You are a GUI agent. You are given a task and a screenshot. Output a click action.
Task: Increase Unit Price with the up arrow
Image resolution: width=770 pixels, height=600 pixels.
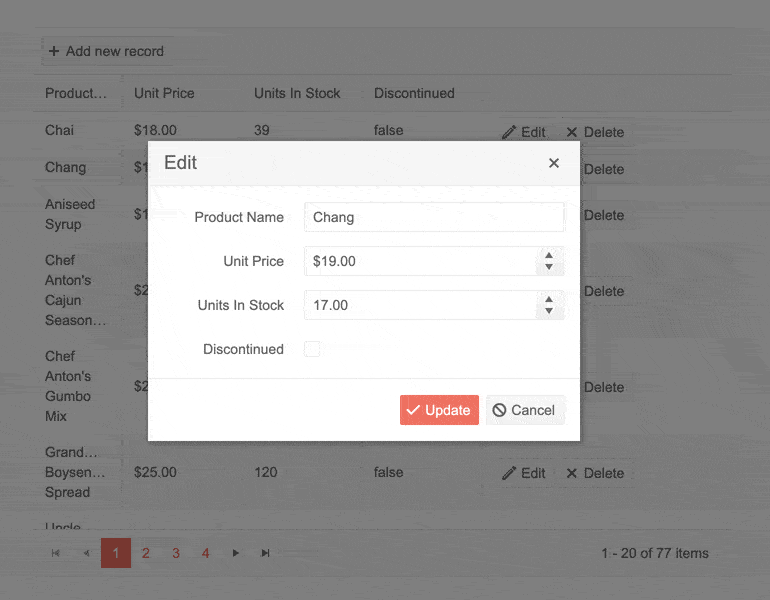point(548,255)
